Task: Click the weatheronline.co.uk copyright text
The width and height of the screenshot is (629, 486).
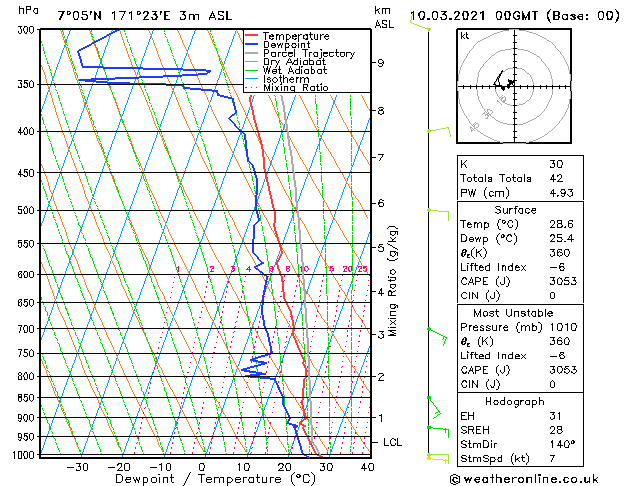Action: (x=524, y=479)
